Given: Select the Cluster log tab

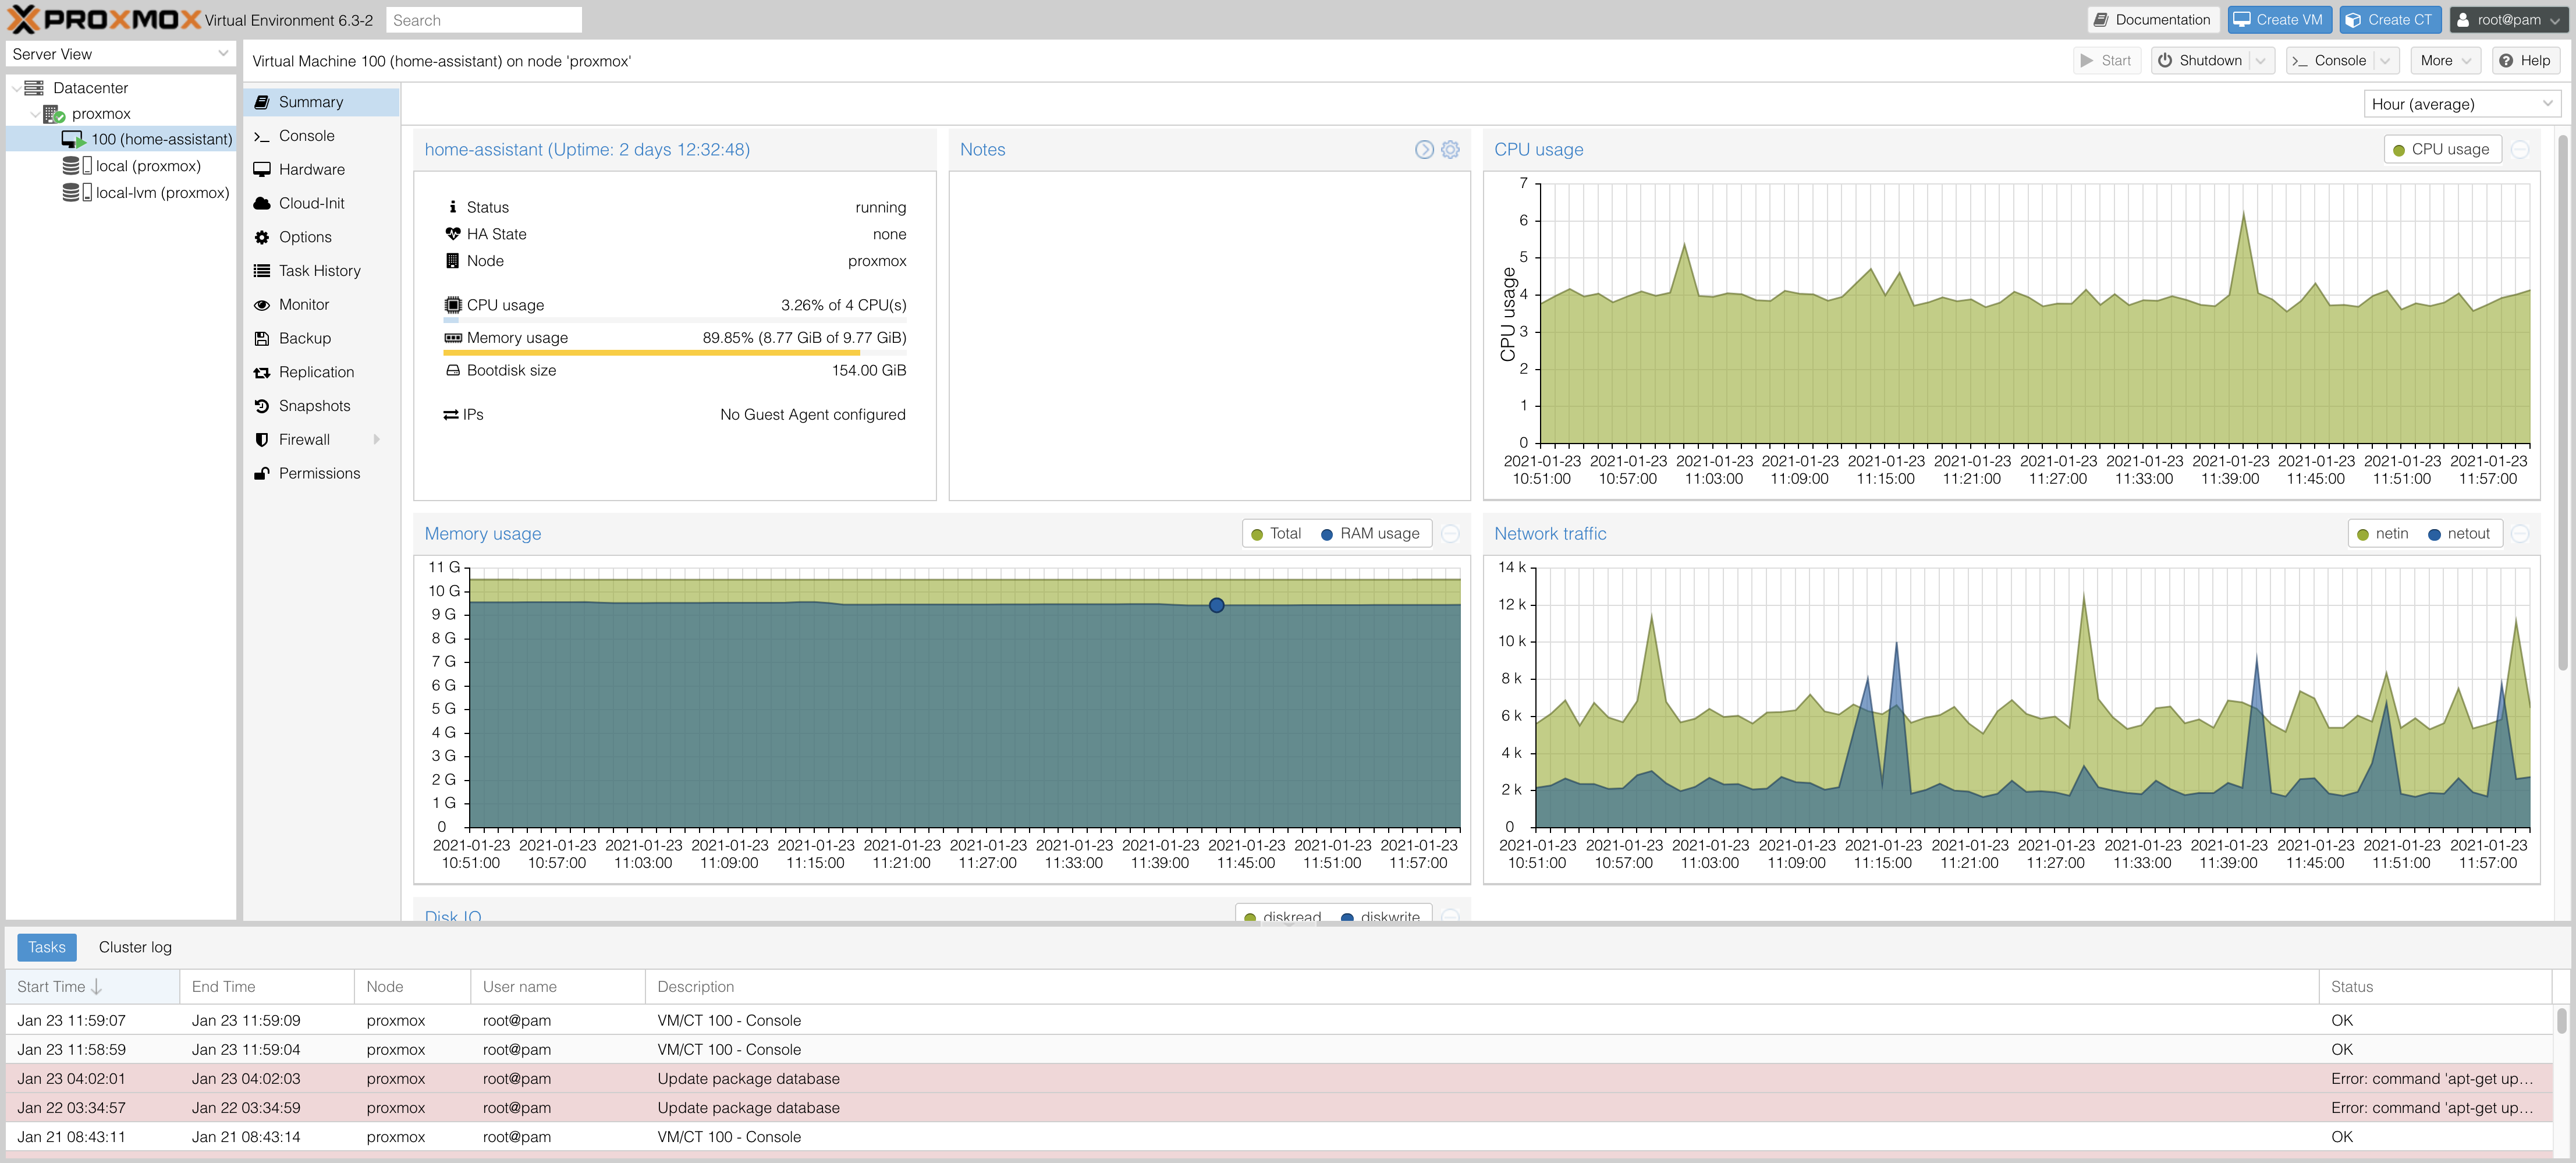Looking at the screenshot, I should (136, 946).
